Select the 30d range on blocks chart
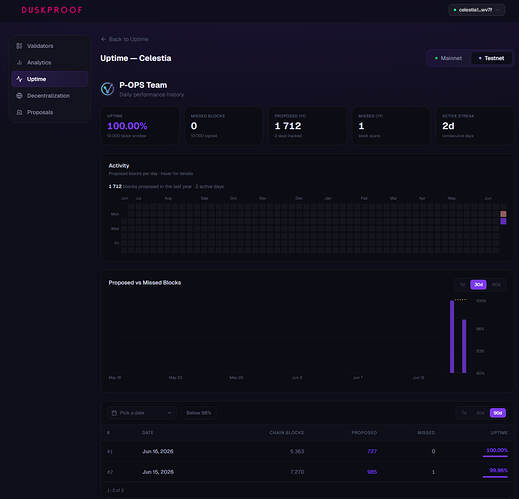Image resolution: width=519 pixels, height=499 pixels. (478, 285)
